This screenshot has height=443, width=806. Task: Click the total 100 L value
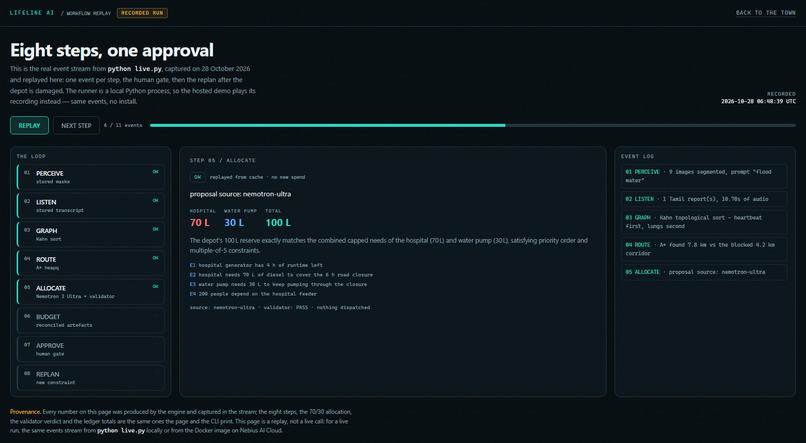pyautogui.click(x=278, y=223)
